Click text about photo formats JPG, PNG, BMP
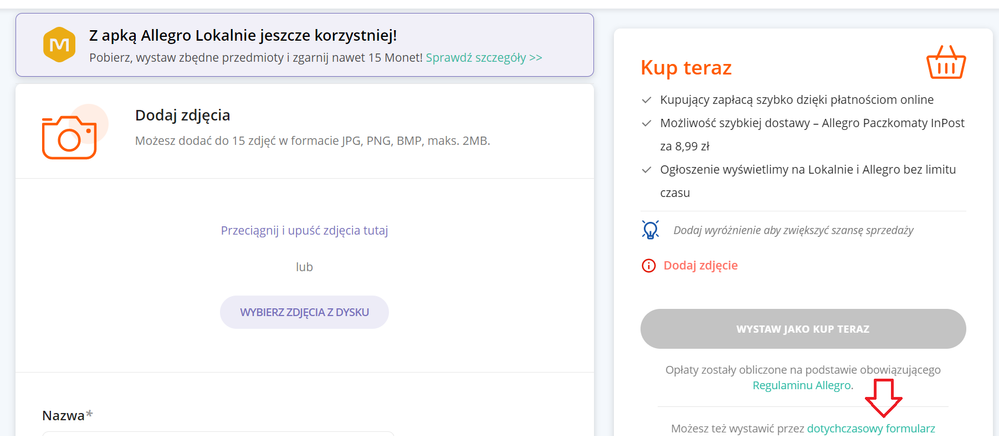The height and width of the screenshot is (436, 999). point(313,141)
